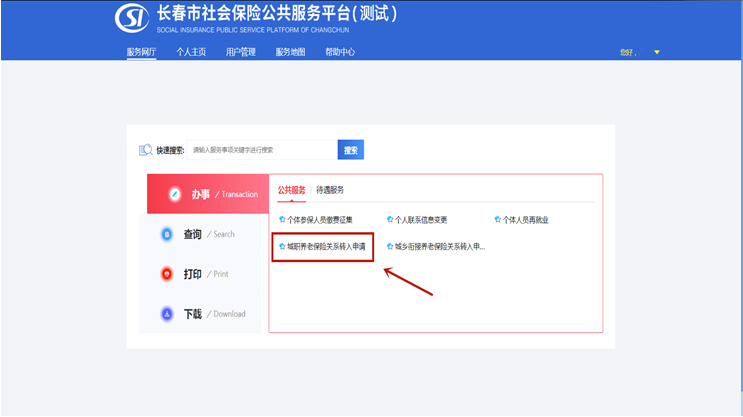Screen dimensions: 743x417
Task: Click the quick search magnifier icon
Action: pos(145,150)
